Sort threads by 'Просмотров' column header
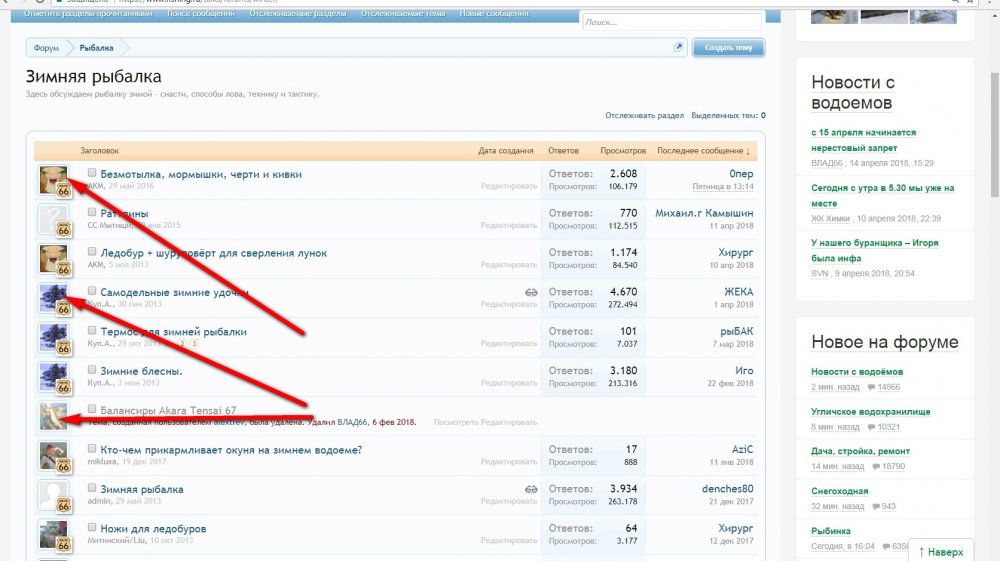This screenshot has height=561, width=1000. pyautogui.click(x=623, y=151)
